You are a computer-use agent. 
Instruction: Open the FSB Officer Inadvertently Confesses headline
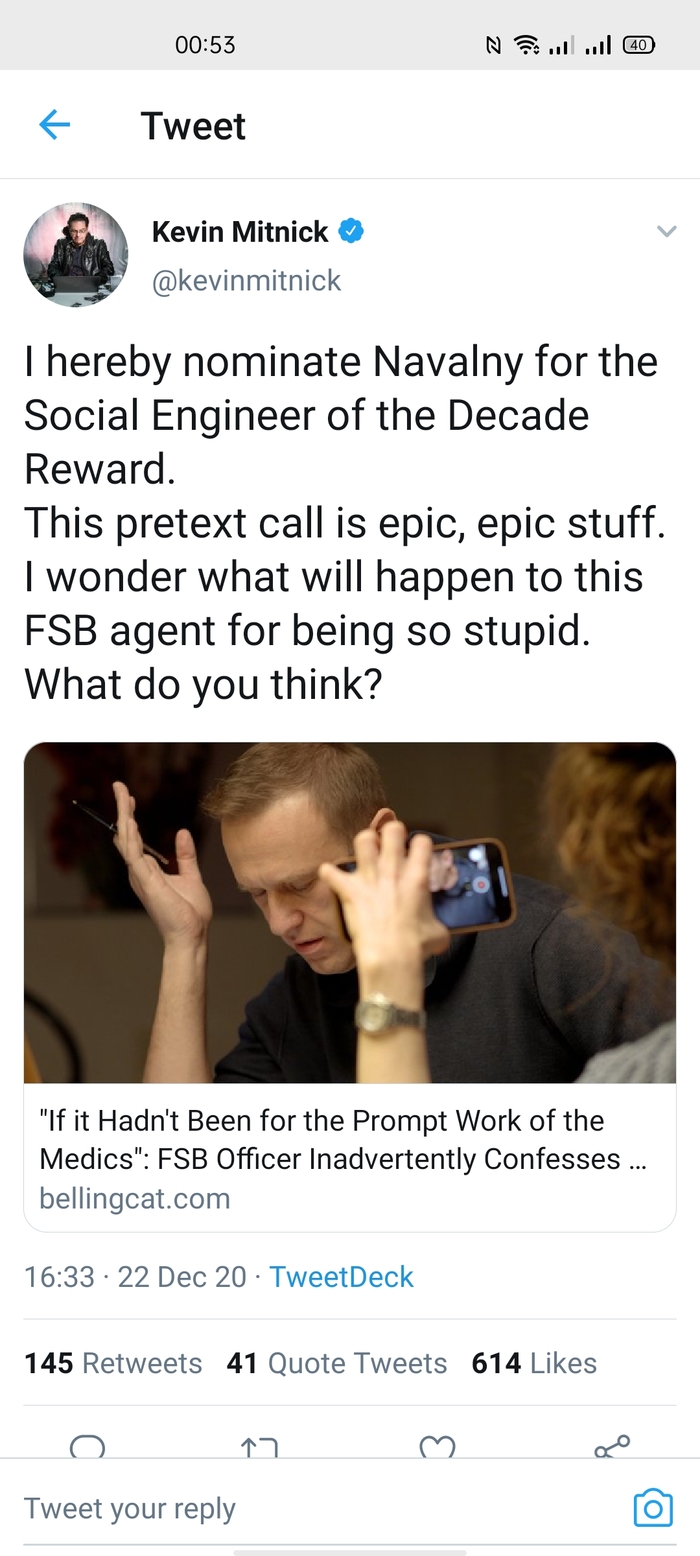[x=343, y=1139]
